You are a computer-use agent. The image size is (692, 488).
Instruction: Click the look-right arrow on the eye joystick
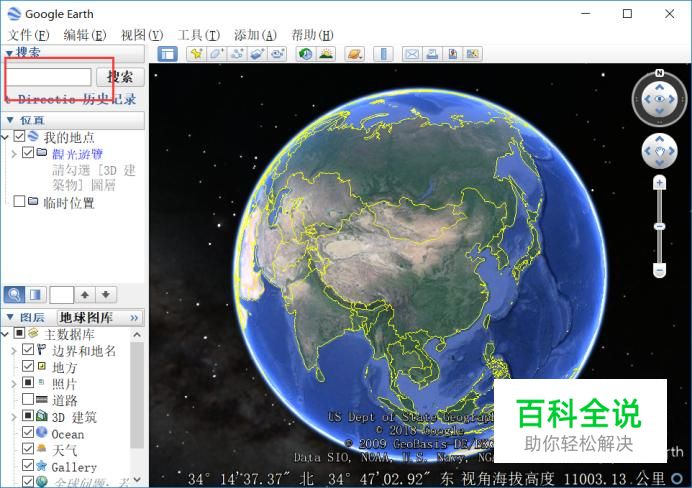pyautogui.click(x=672, y=99)
